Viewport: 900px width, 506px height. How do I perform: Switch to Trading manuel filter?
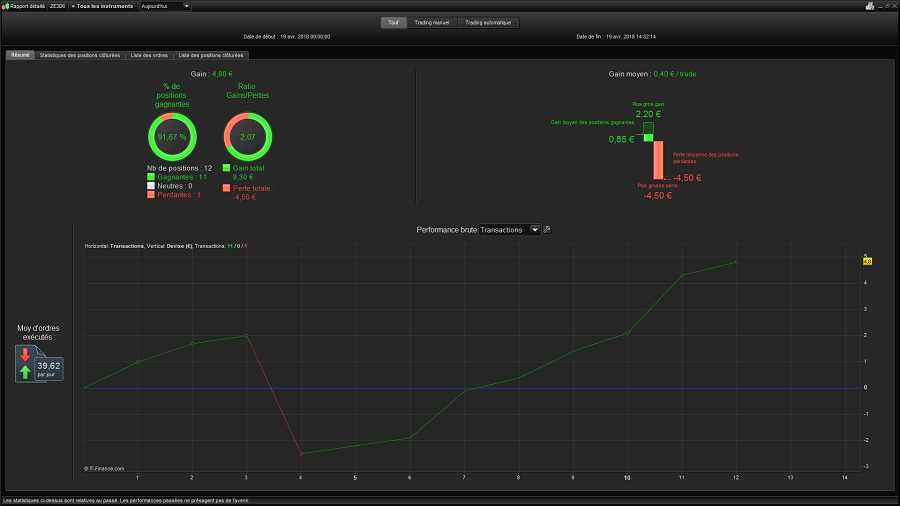click(432, 22)
